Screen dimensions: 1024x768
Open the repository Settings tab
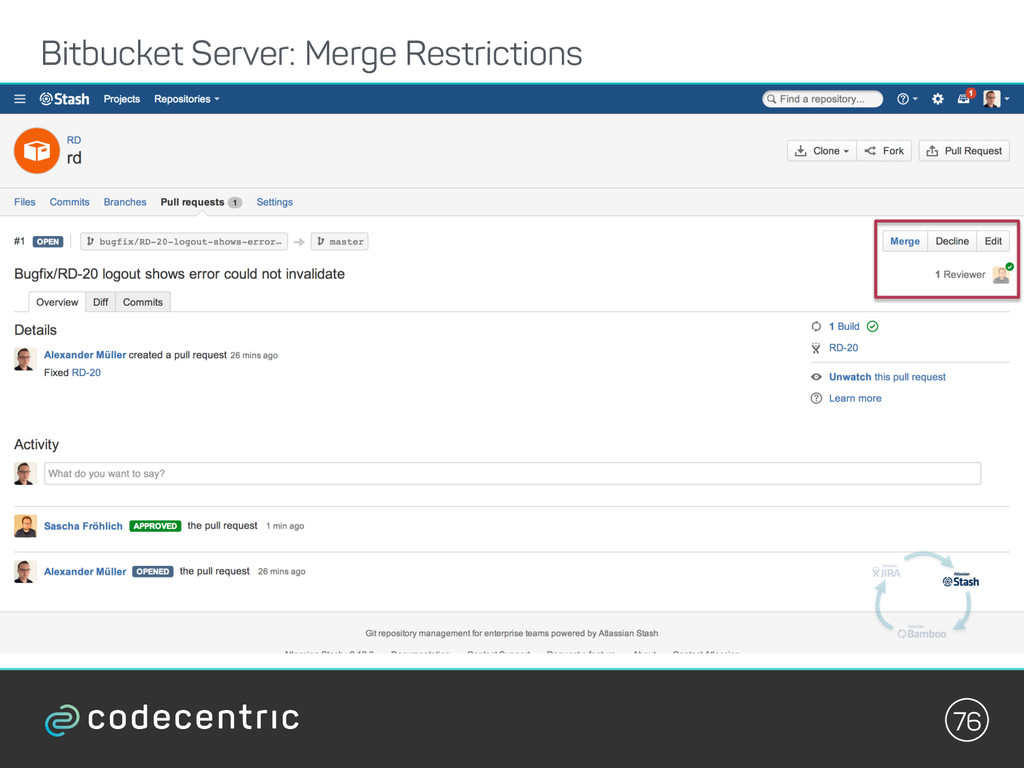[x=274, y=202]
